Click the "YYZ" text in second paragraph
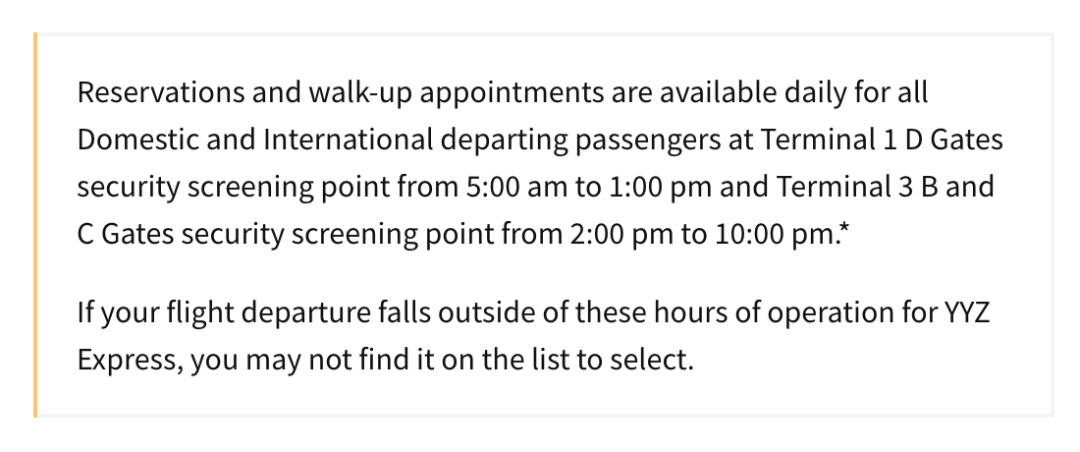 [966, 313]
